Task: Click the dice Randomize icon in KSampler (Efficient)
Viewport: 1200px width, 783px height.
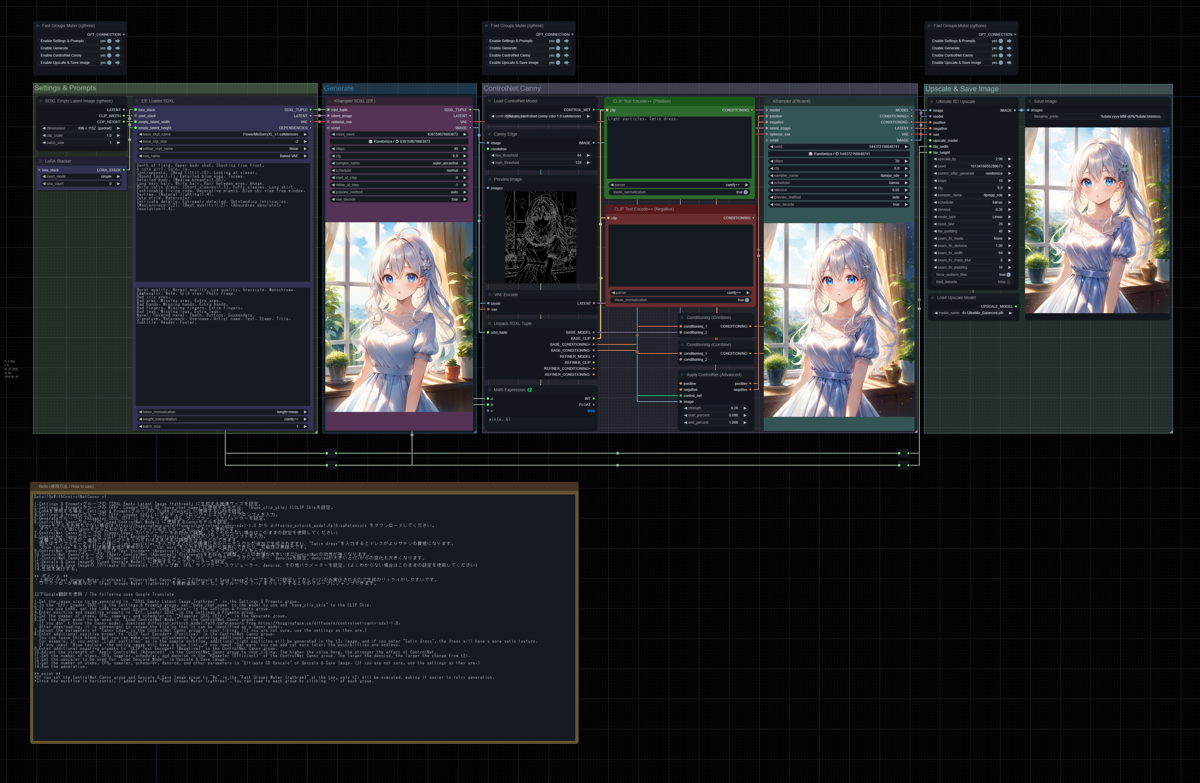Action: (x=810, y=154)
